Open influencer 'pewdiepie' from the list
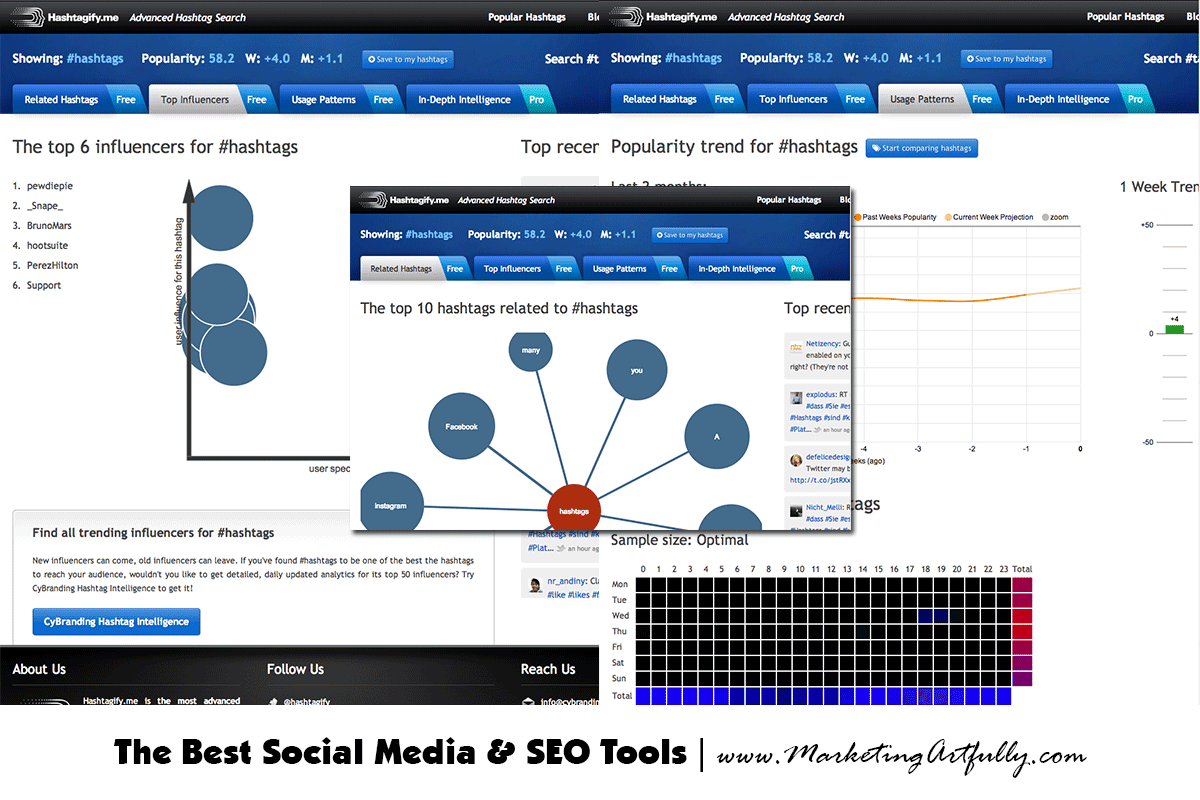 [x=50, y=186]
